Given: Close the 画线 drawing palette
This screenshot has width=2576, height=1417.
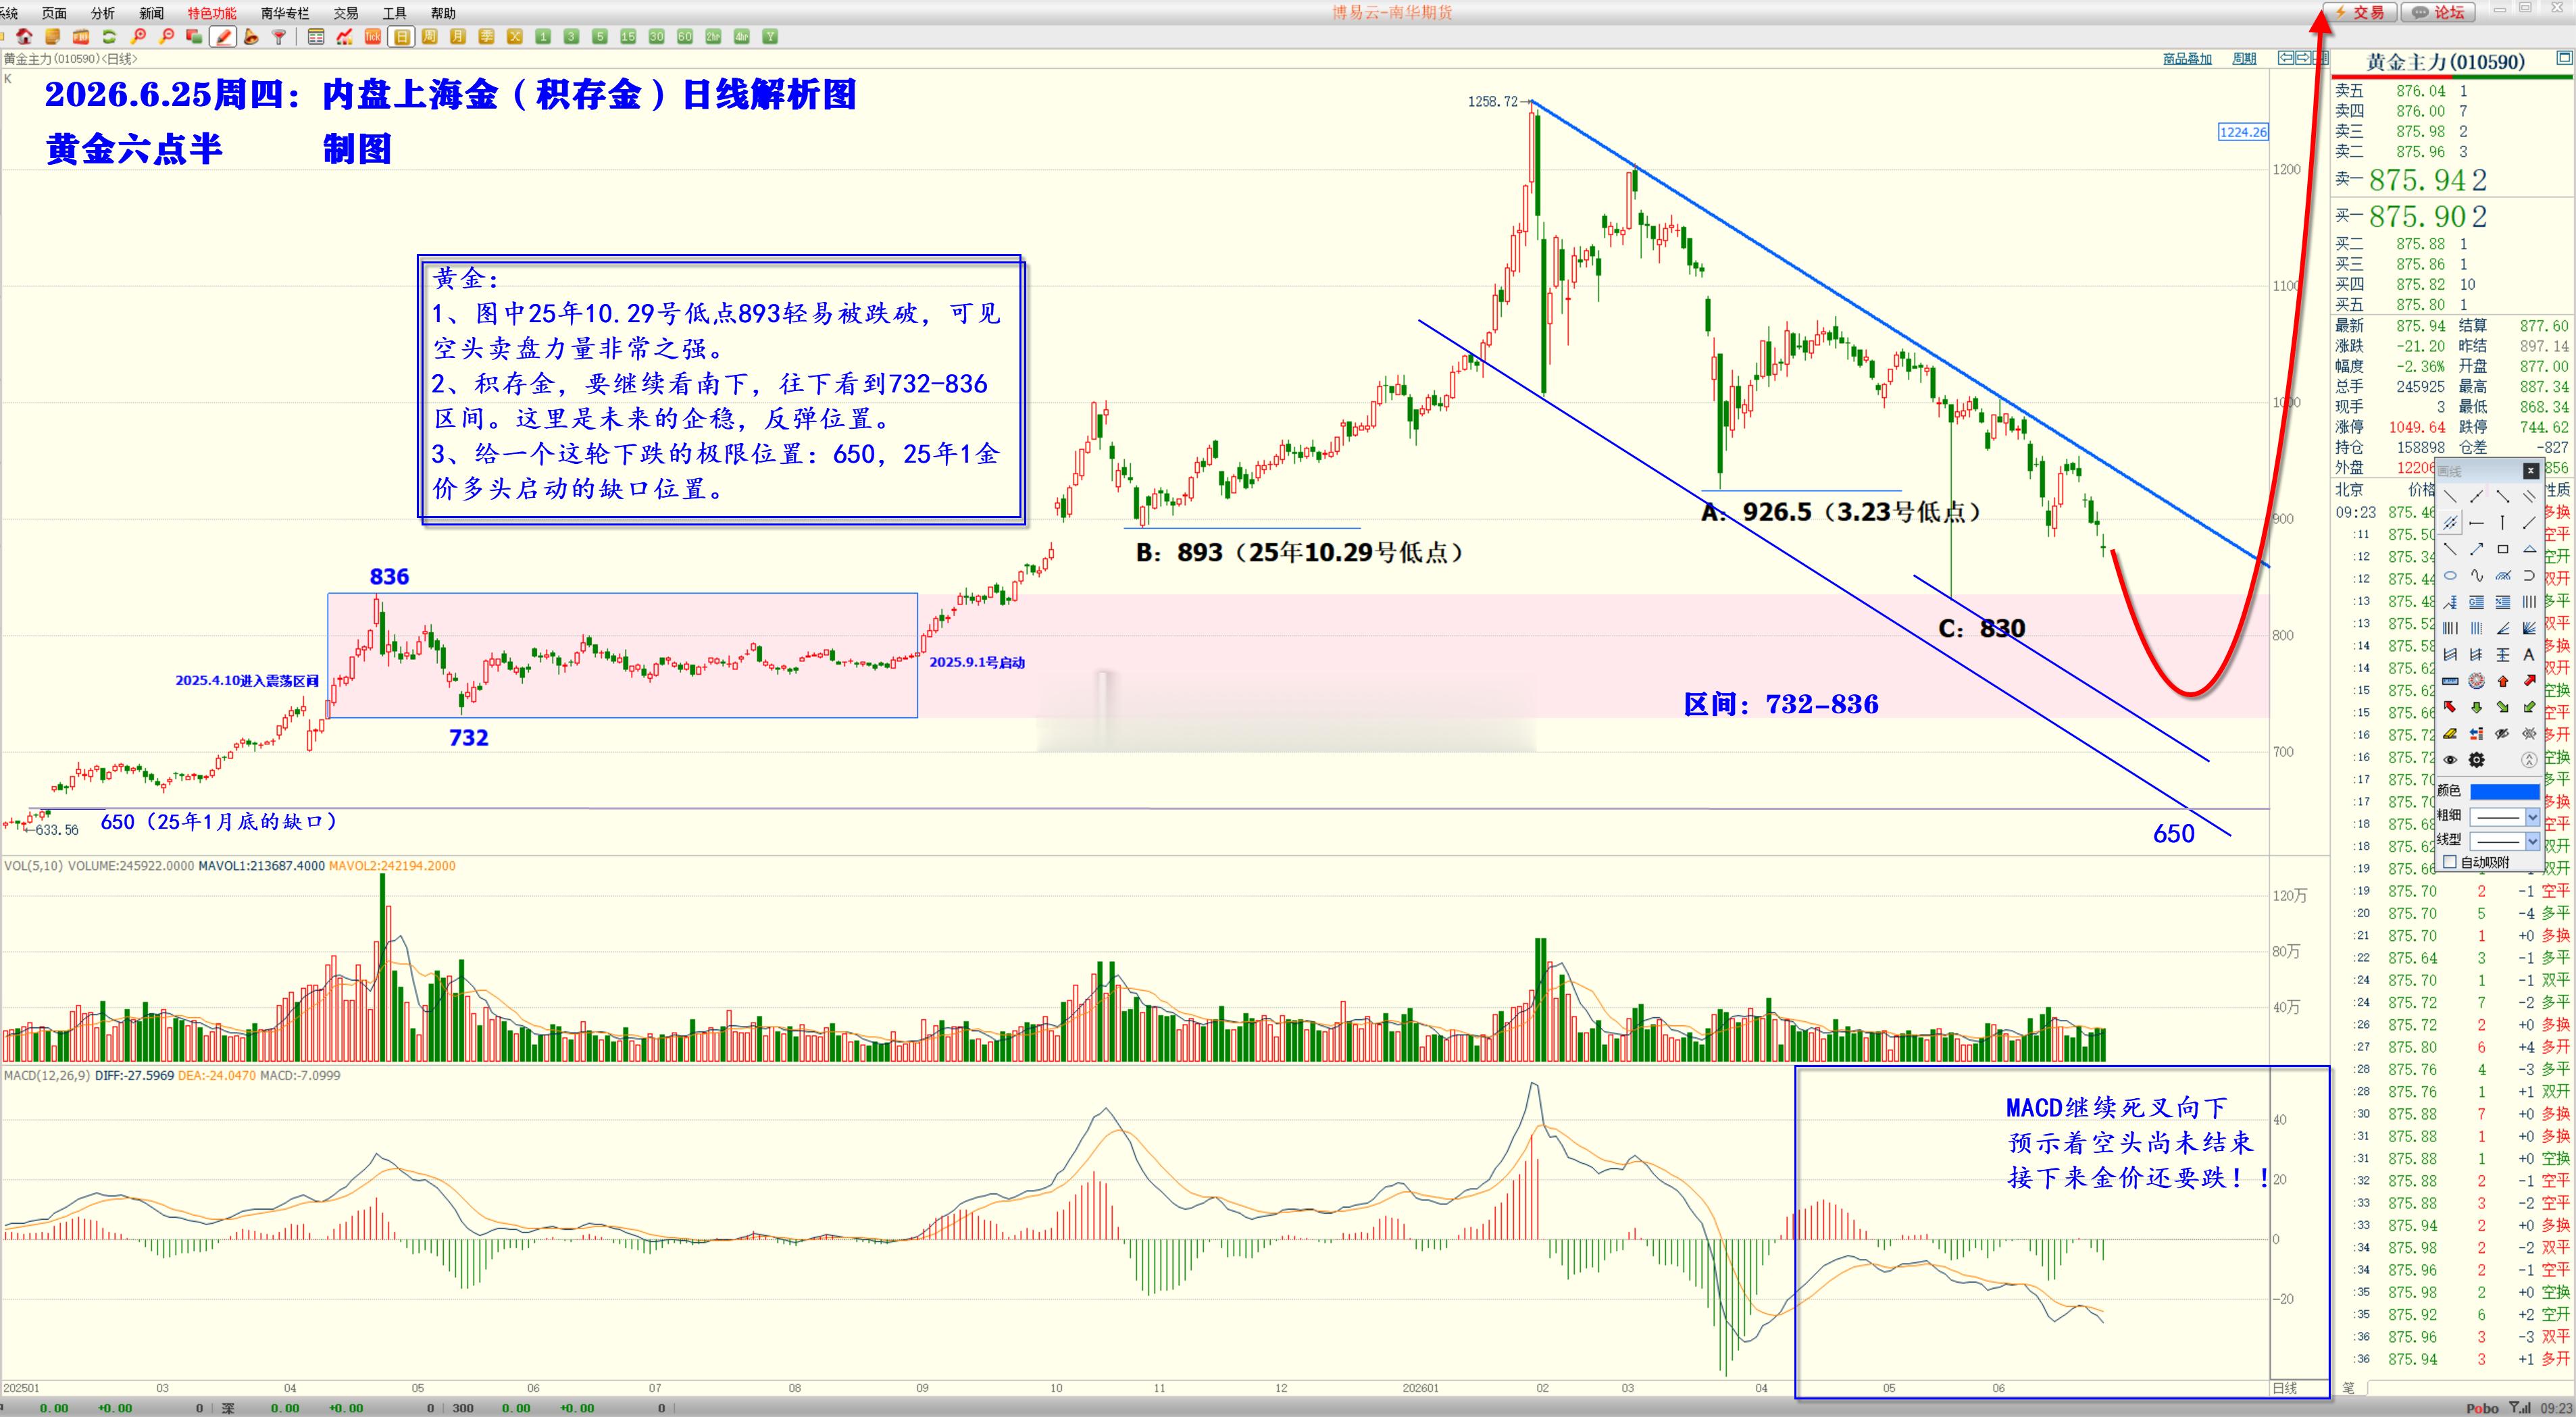Looking at the screenshot, I should [2531, 471].
